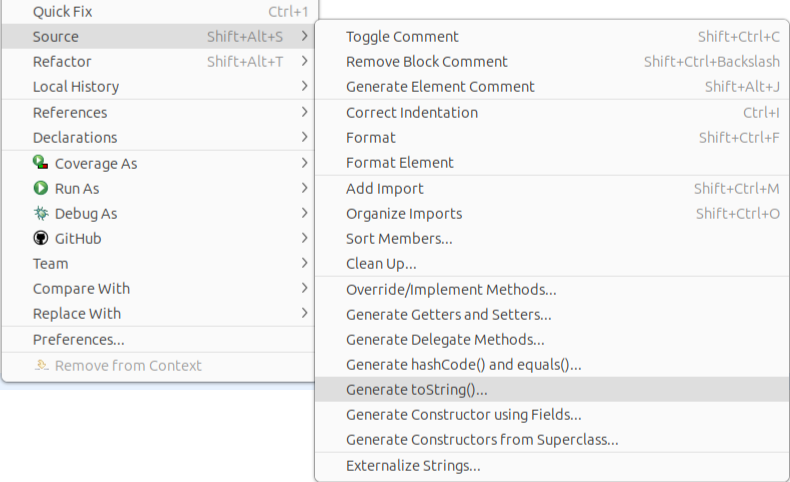
Task: Select Externalize Strings option
Action: pos(413,466)
